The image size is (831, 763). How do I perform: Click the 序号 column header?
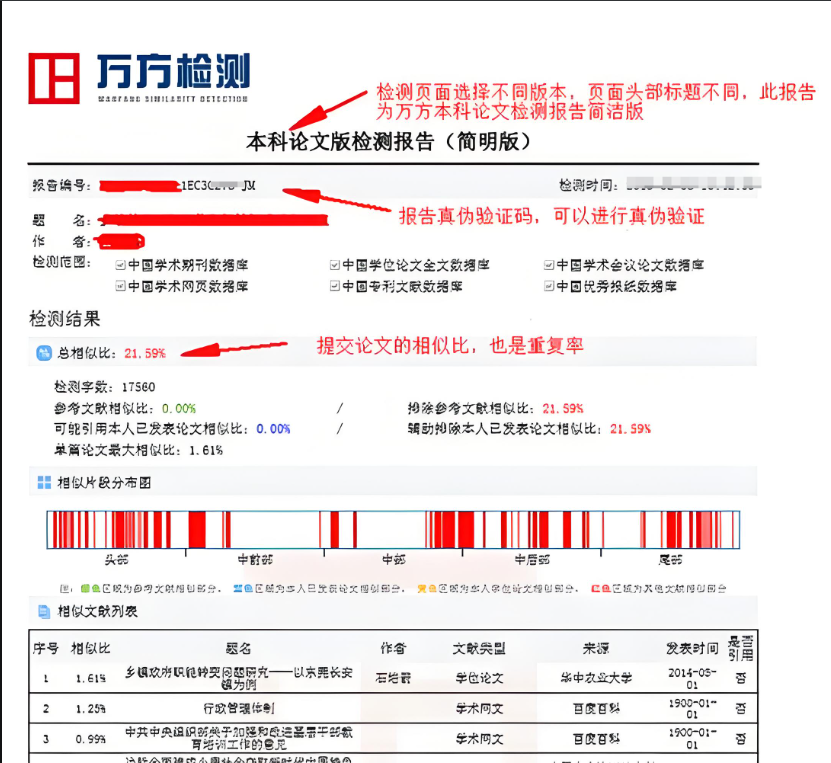[x=46, y=648]
